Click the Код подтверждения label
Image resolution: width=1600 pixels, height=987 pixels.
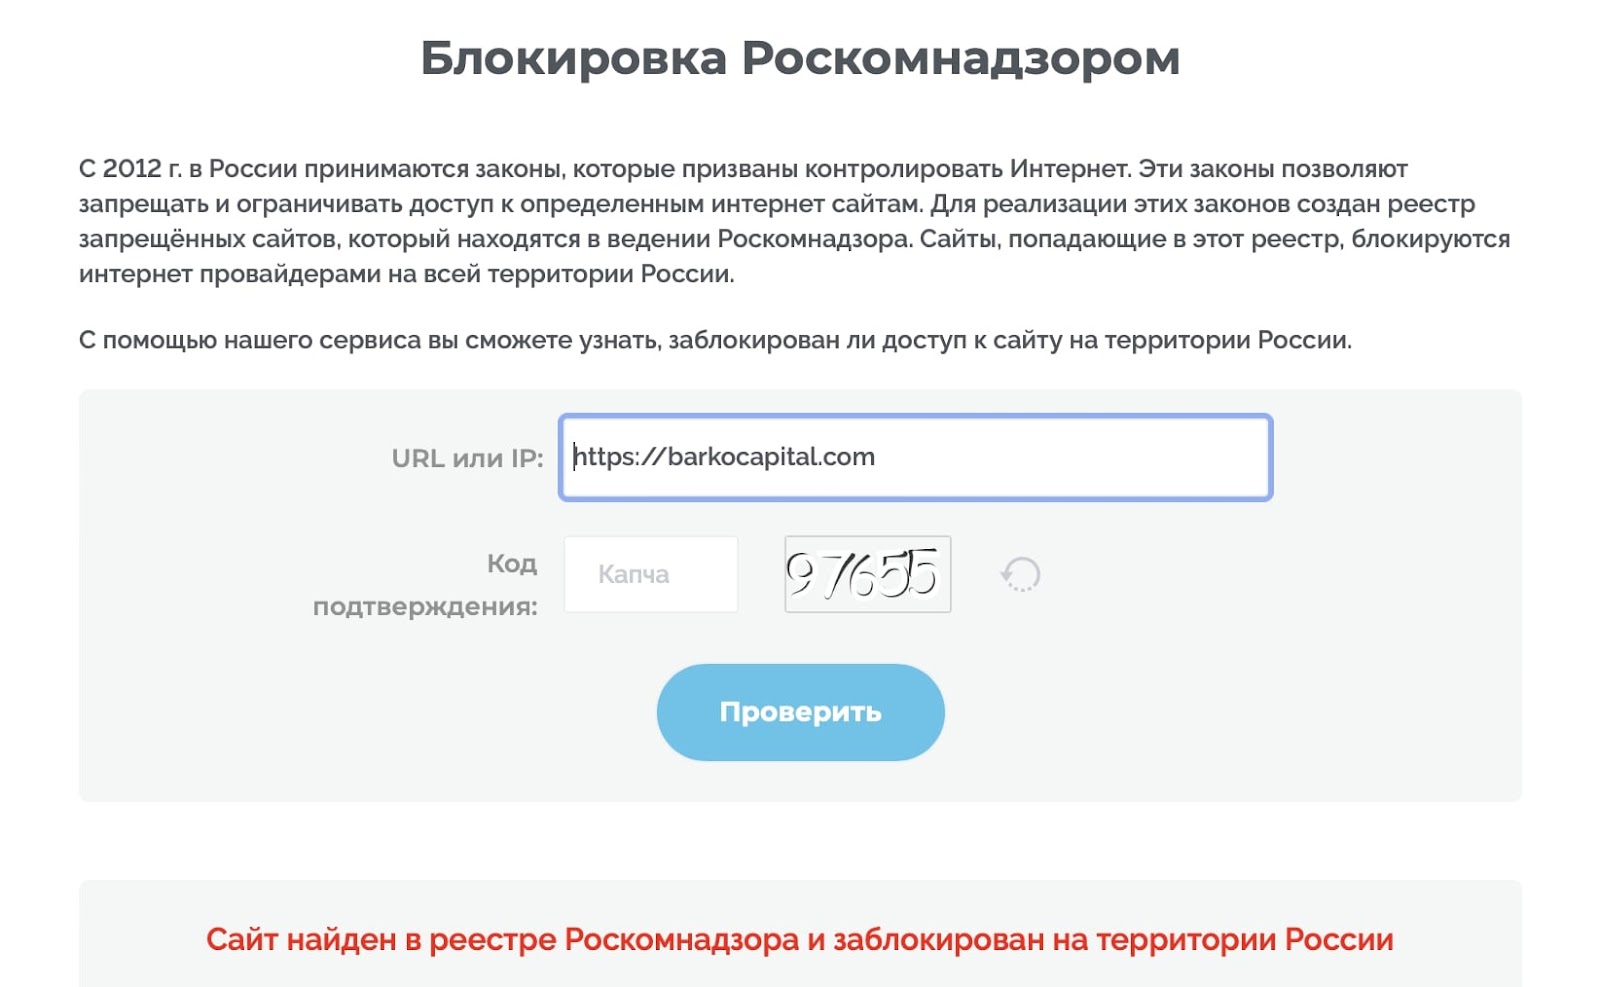click(x=425, y=585)
